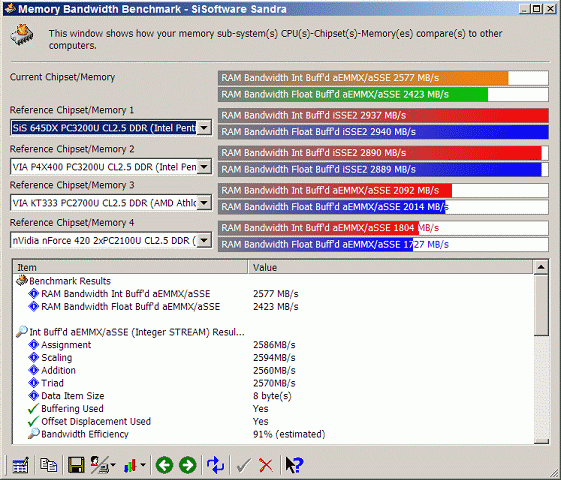Click the magnifier icon beside Int Buff'd results
Screen dimensions: 561x480
pyautogui.click(x=21, y=332)
